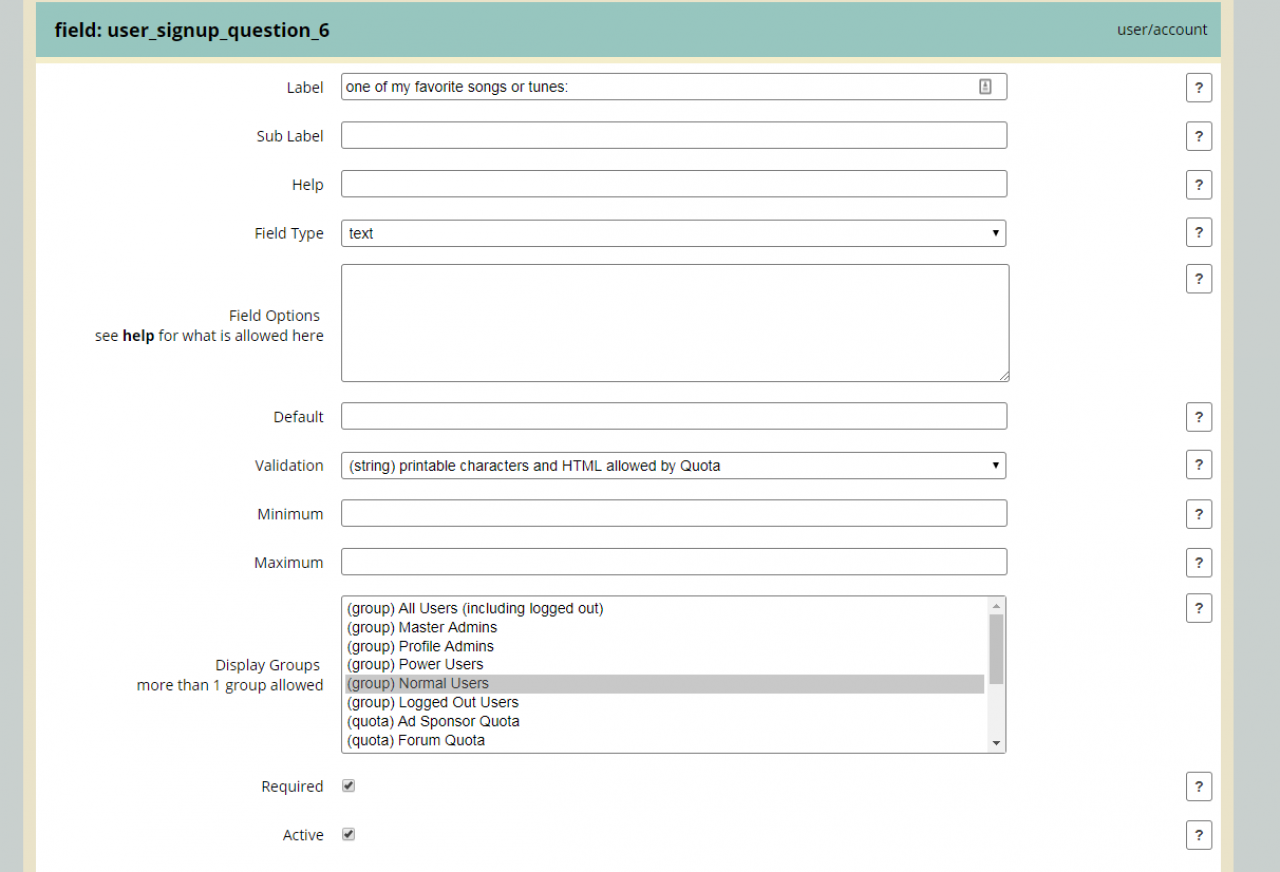This screenshot has width=1280, height=872.
Task: Click help icon for Display Groups list
Action: 1198,608
